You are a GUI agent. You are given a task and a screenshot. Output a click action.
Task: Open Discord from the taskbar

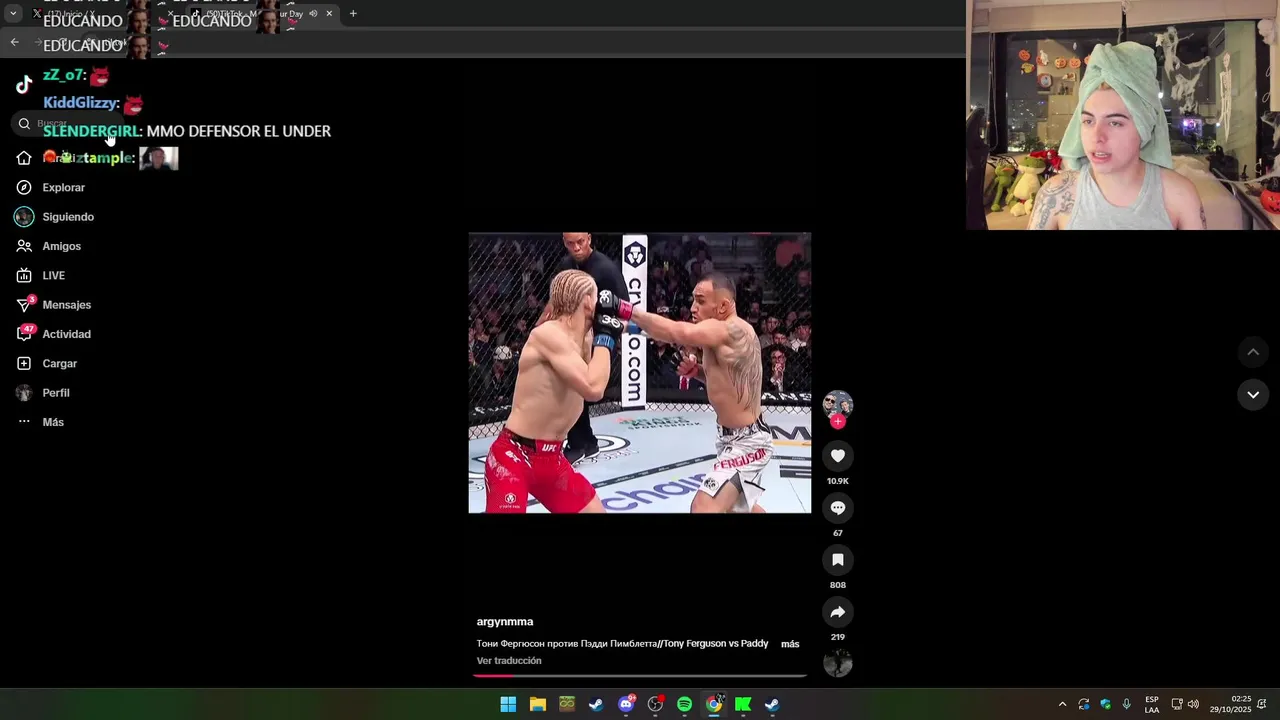626,704
